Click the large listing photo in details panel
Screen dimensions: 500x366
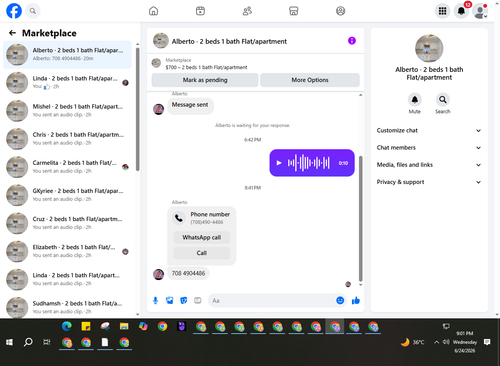(x=429, y=48)
